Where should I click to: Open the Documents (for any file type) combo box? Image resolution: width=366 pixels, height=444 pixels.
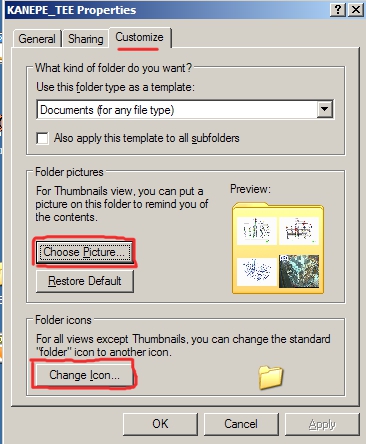185,109
